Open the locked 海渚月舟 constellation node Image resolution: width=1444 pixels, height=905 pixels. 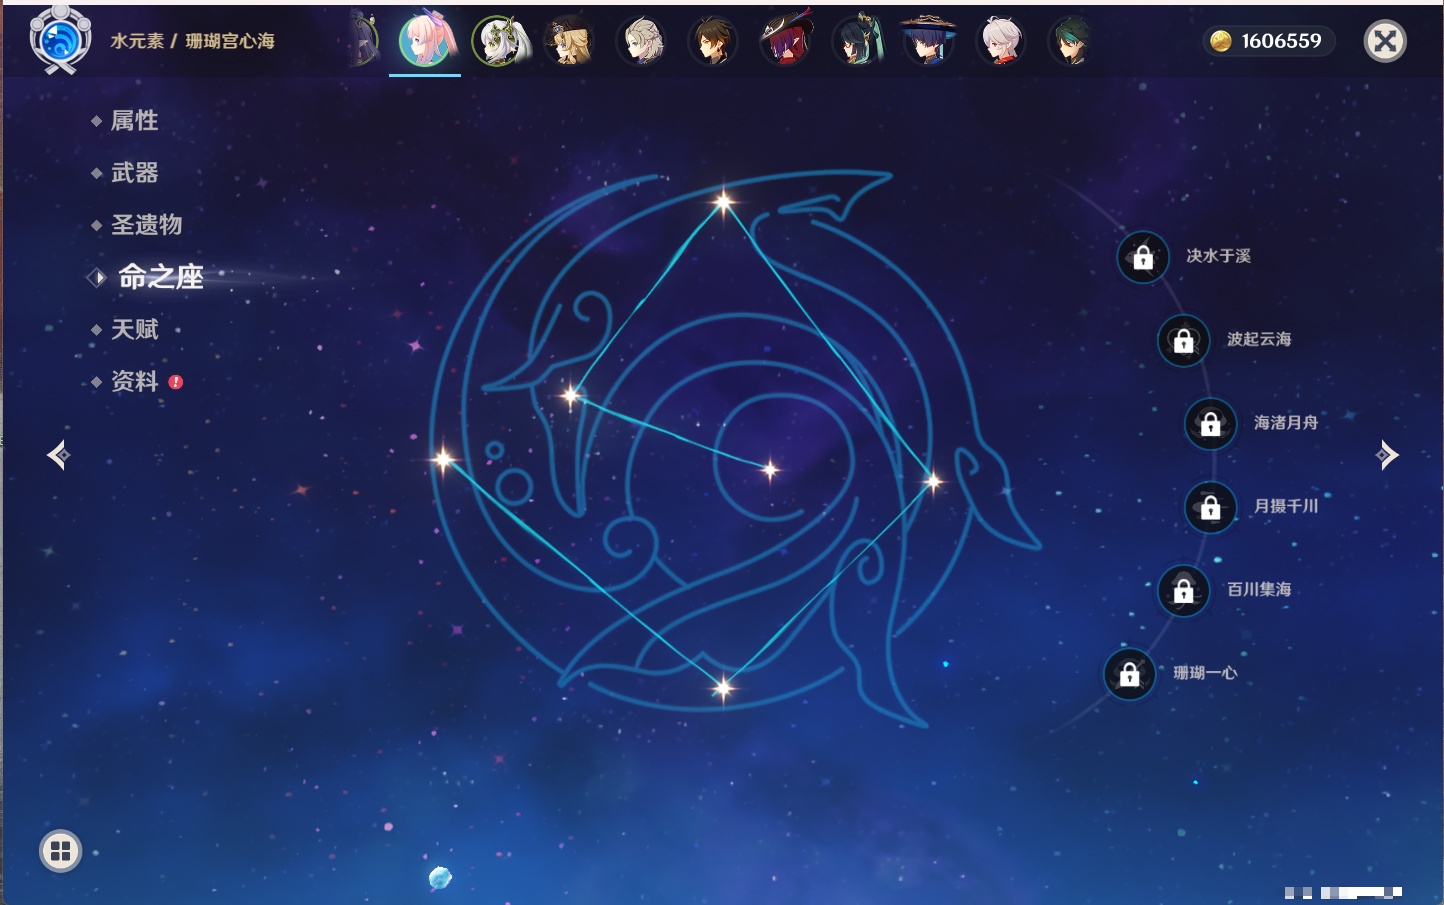pos(1211,423)
